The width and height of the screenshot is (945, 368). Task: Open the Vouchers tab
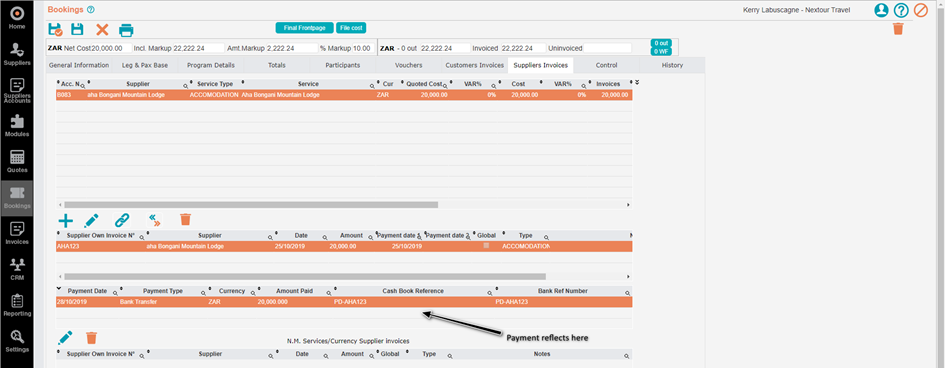click(x=409, y=65)
